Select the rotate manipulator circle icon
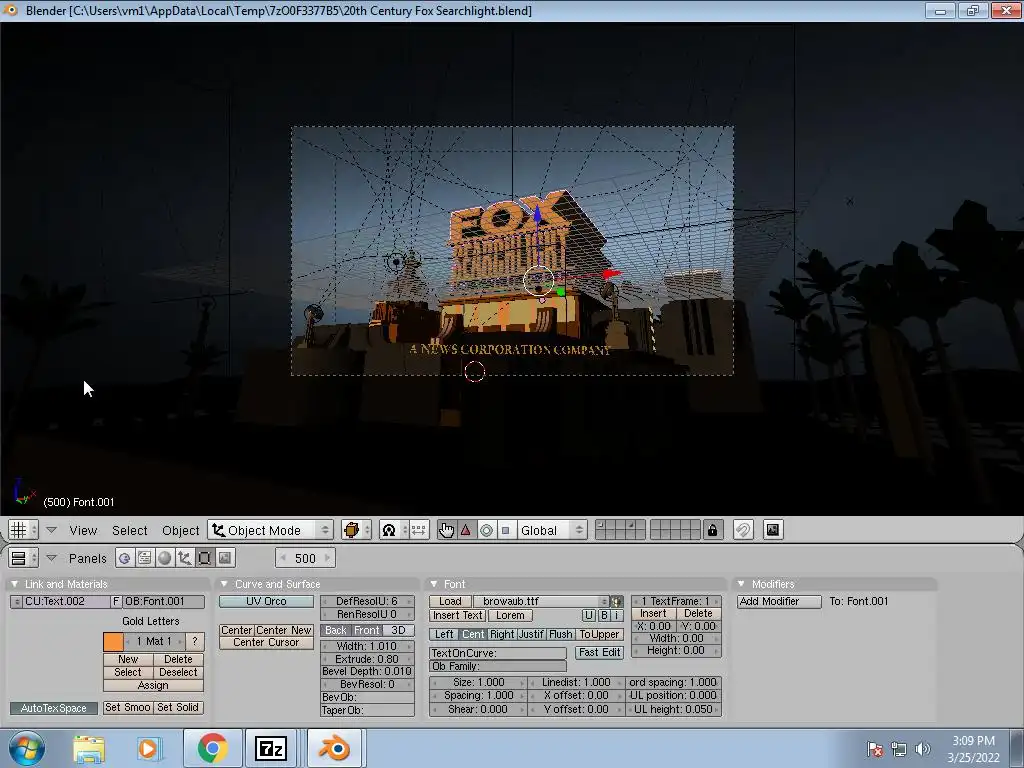1024x768 pixels. coord(487,530)
